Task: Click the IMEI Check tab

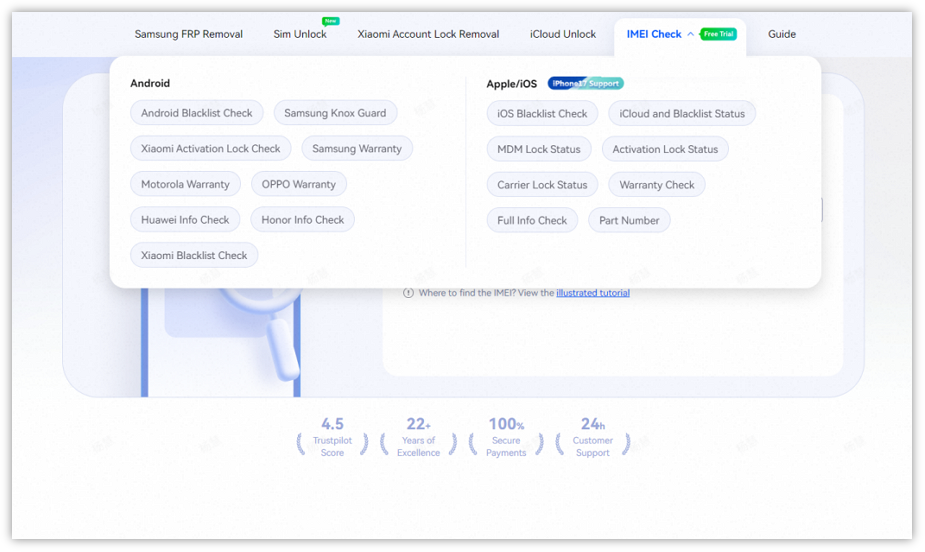Action: coord(654,34)
